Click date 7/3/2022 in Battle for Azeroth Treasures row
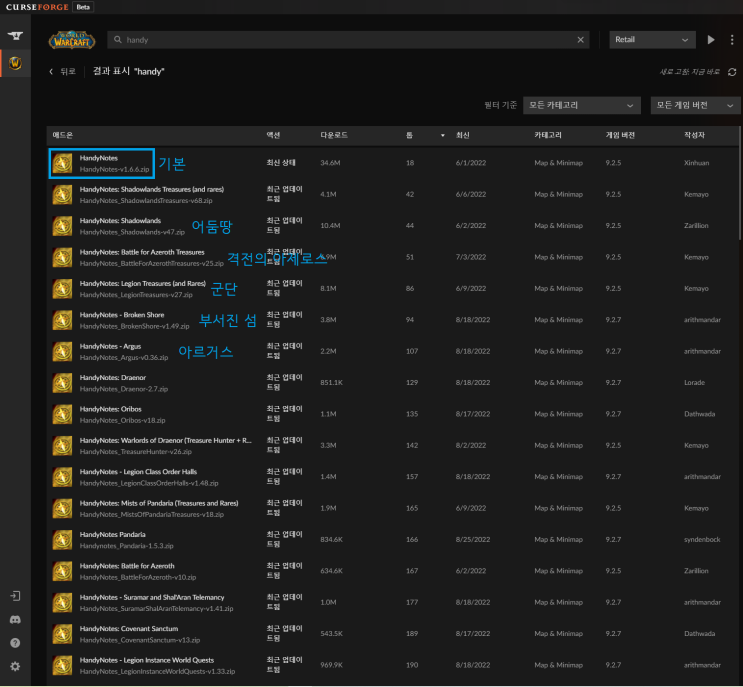Image resolution: width=743 pixels, height=687 pixels. coord(471,257)
